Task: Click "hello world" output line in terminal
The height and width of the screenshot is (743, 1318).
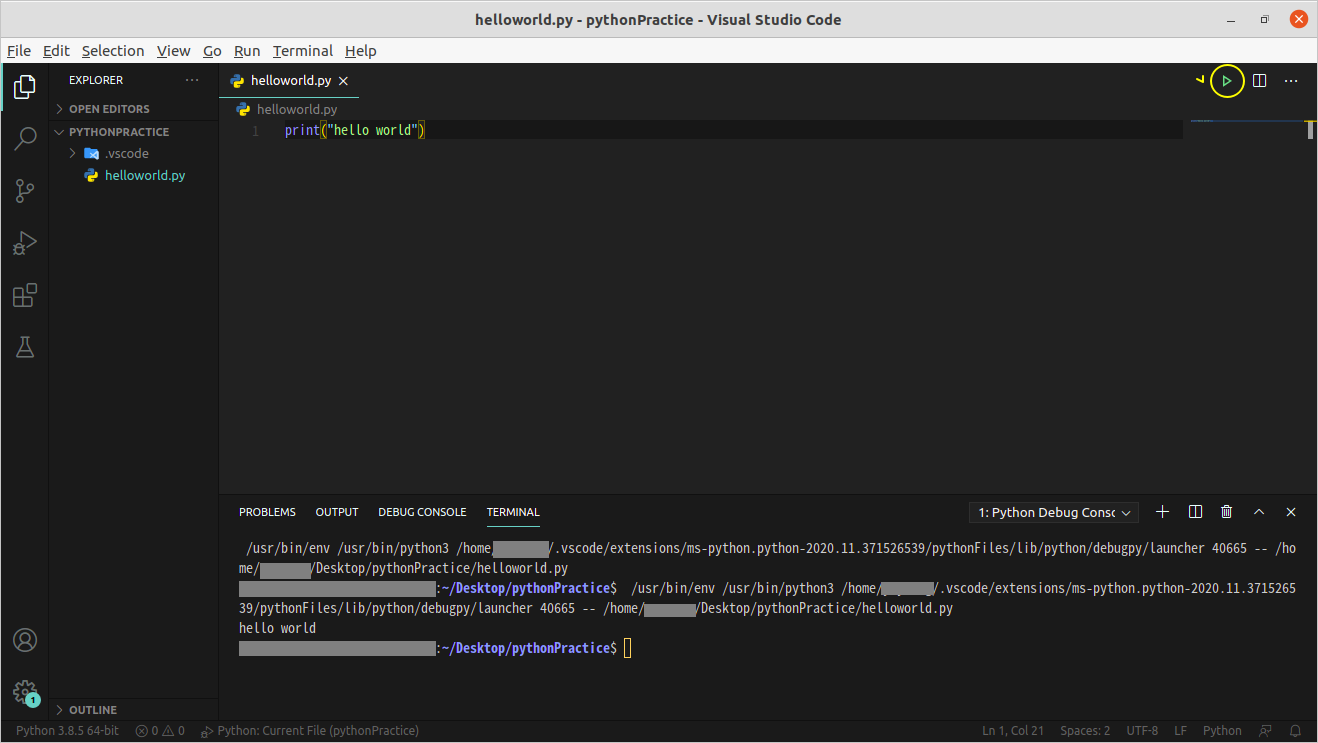Action: pyautogui.click(x=277, y=628)
